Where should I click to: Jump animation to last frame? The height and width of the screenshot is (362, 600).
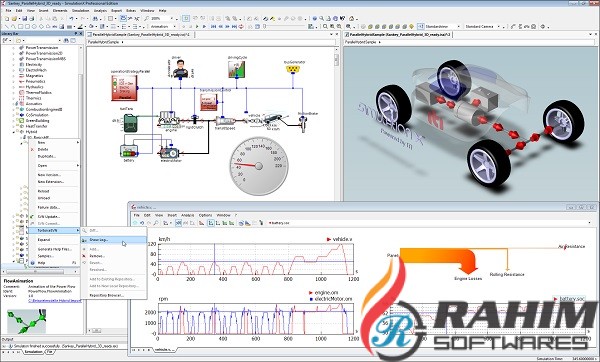[234, 26]
